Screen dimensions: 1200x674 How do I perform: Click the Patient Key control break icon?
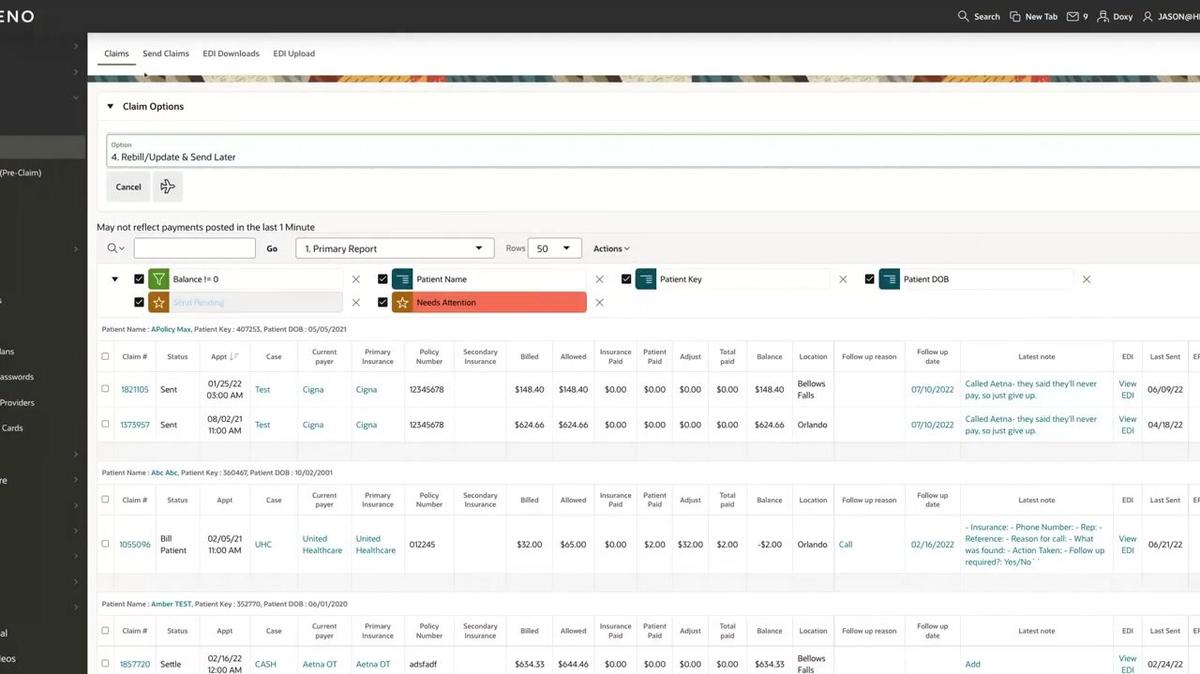point(646,280)
